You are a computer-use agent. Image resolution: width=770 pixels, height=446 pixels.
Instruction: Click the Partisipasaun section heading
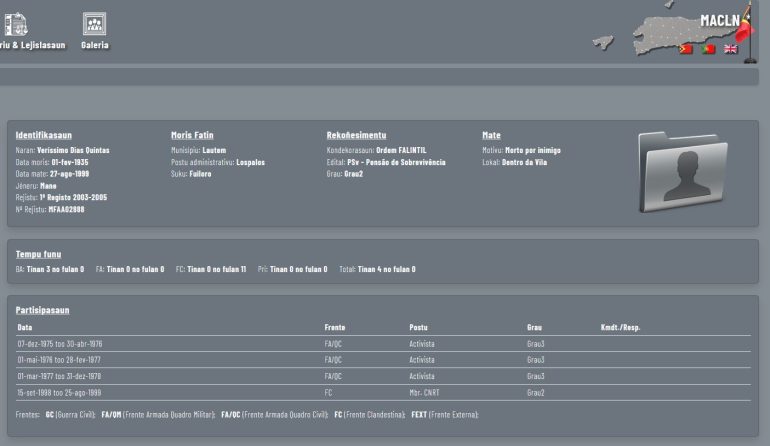coord(42,310)
